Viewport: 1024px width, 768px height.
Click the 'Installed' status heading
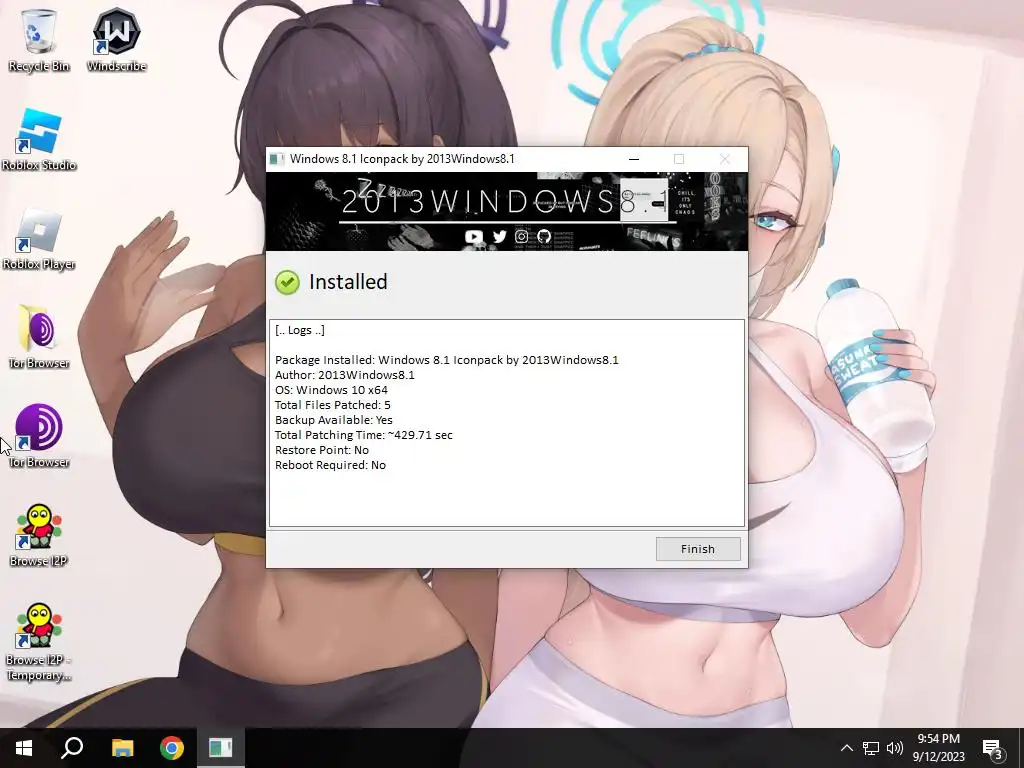(x=348, y=282)
